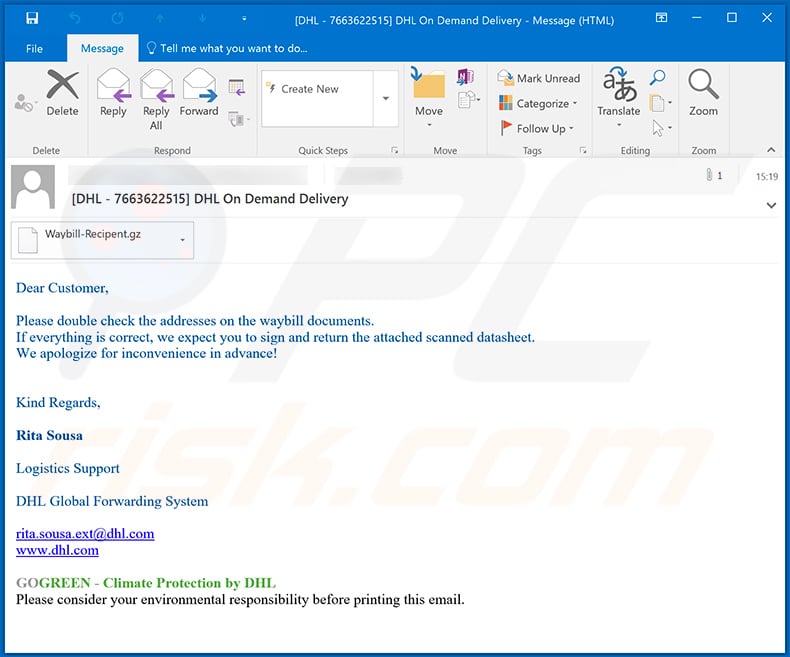Open the move Actions dropdown icon

point(469,100)
